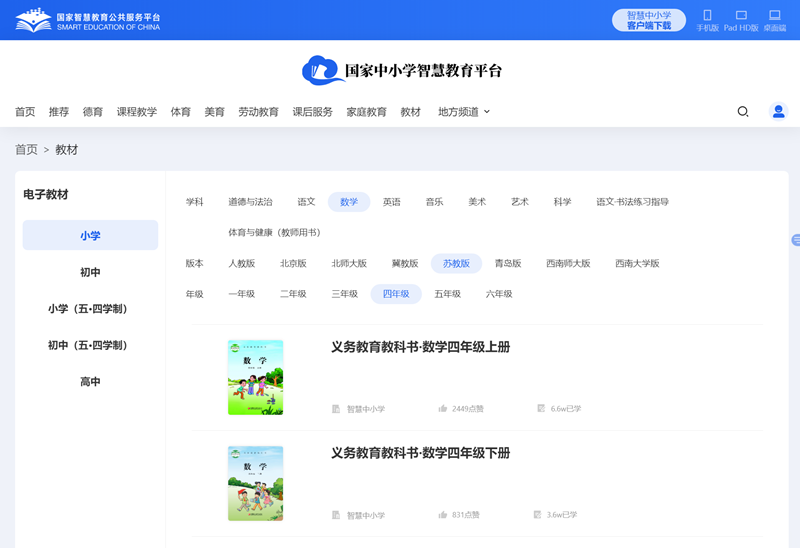
Task: Filter subject by 英语
Action: (x=392, y=202)
